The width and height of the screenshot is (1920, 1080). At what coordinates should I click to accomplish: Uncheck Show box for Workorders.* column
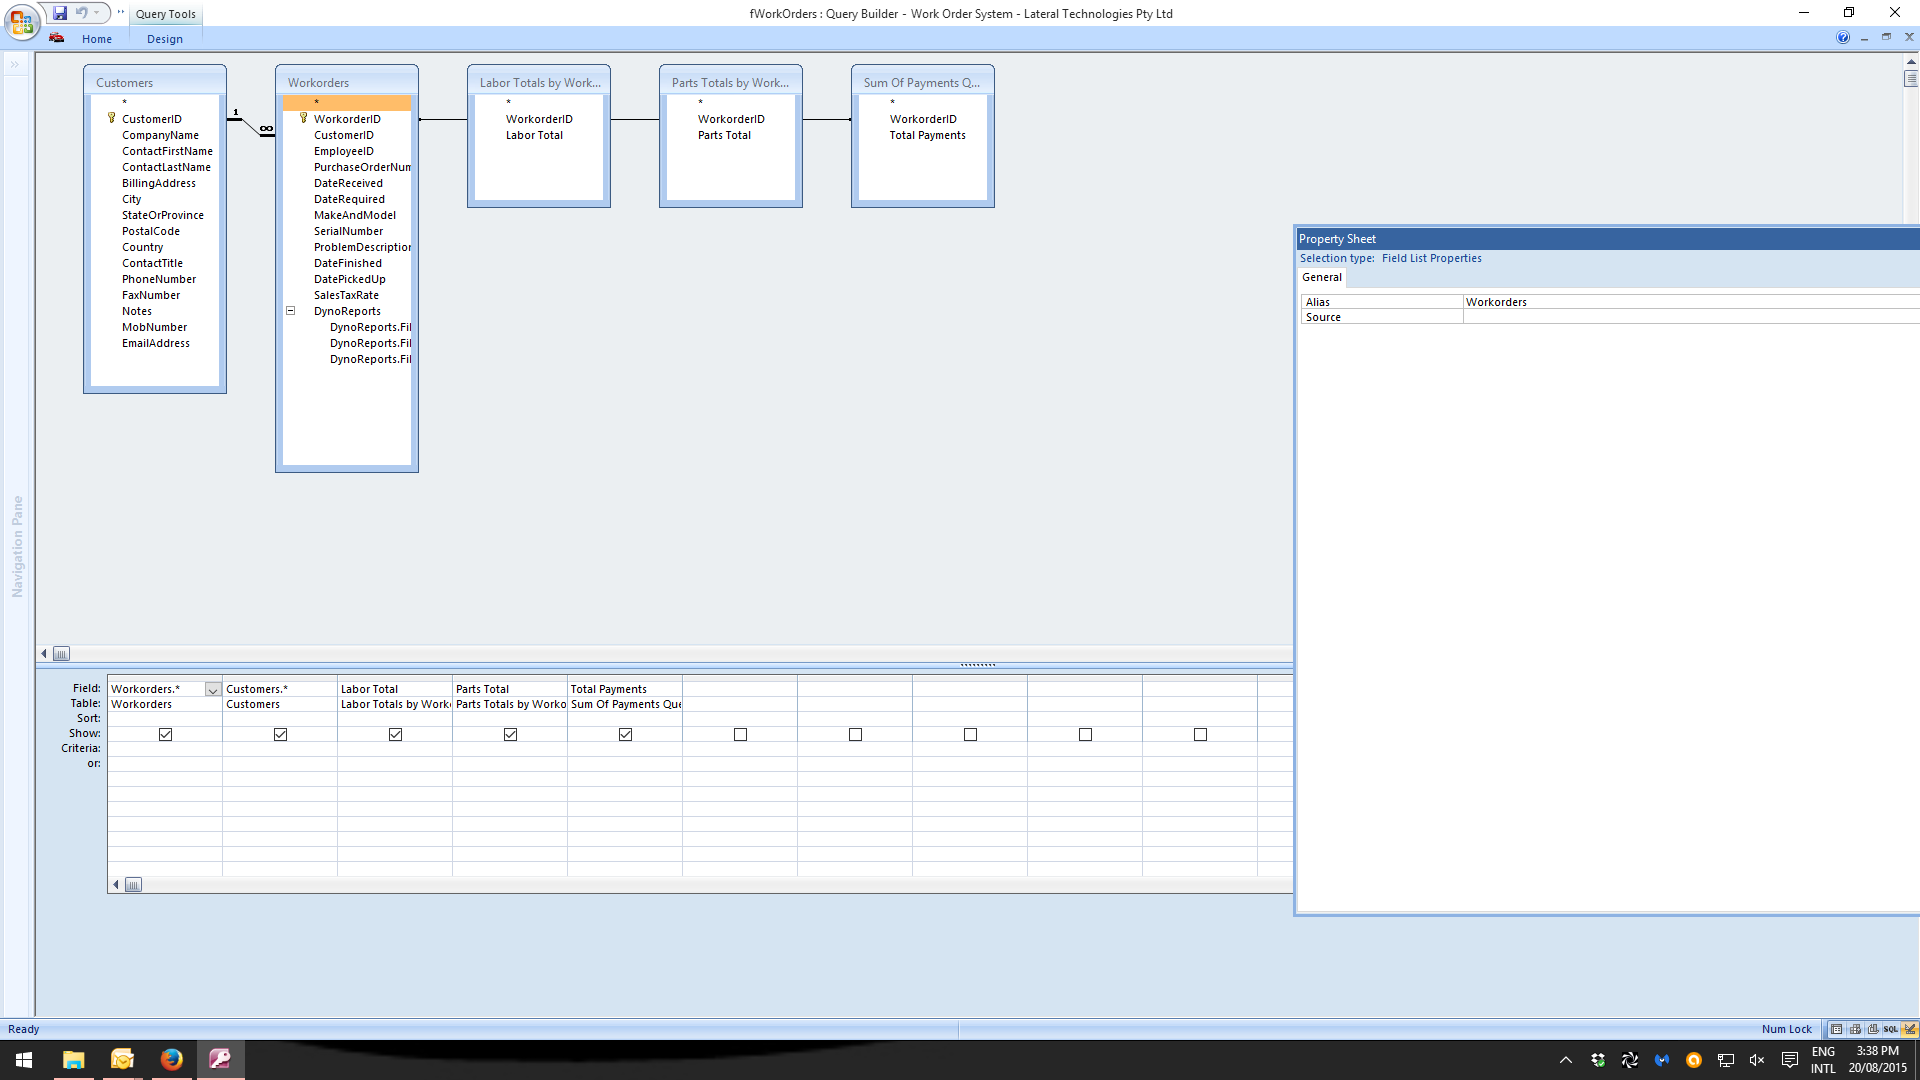tap(165, 734)
